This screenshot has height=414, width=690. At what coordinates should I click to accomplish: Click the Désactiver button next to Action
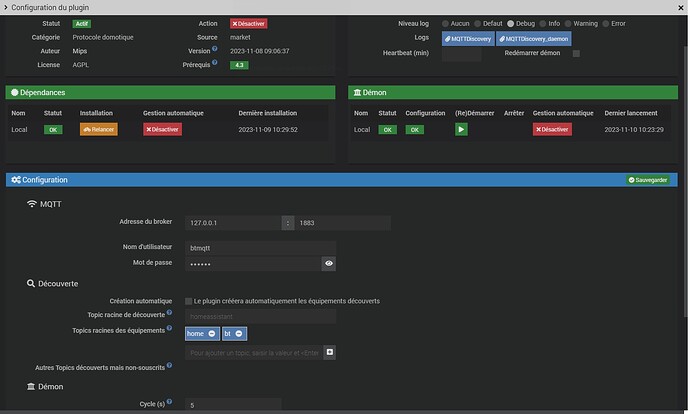pos(249,24)
